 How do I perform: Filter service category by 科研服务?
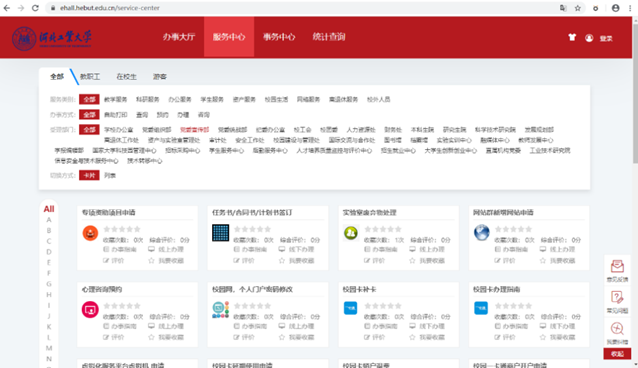click(147, 99)
